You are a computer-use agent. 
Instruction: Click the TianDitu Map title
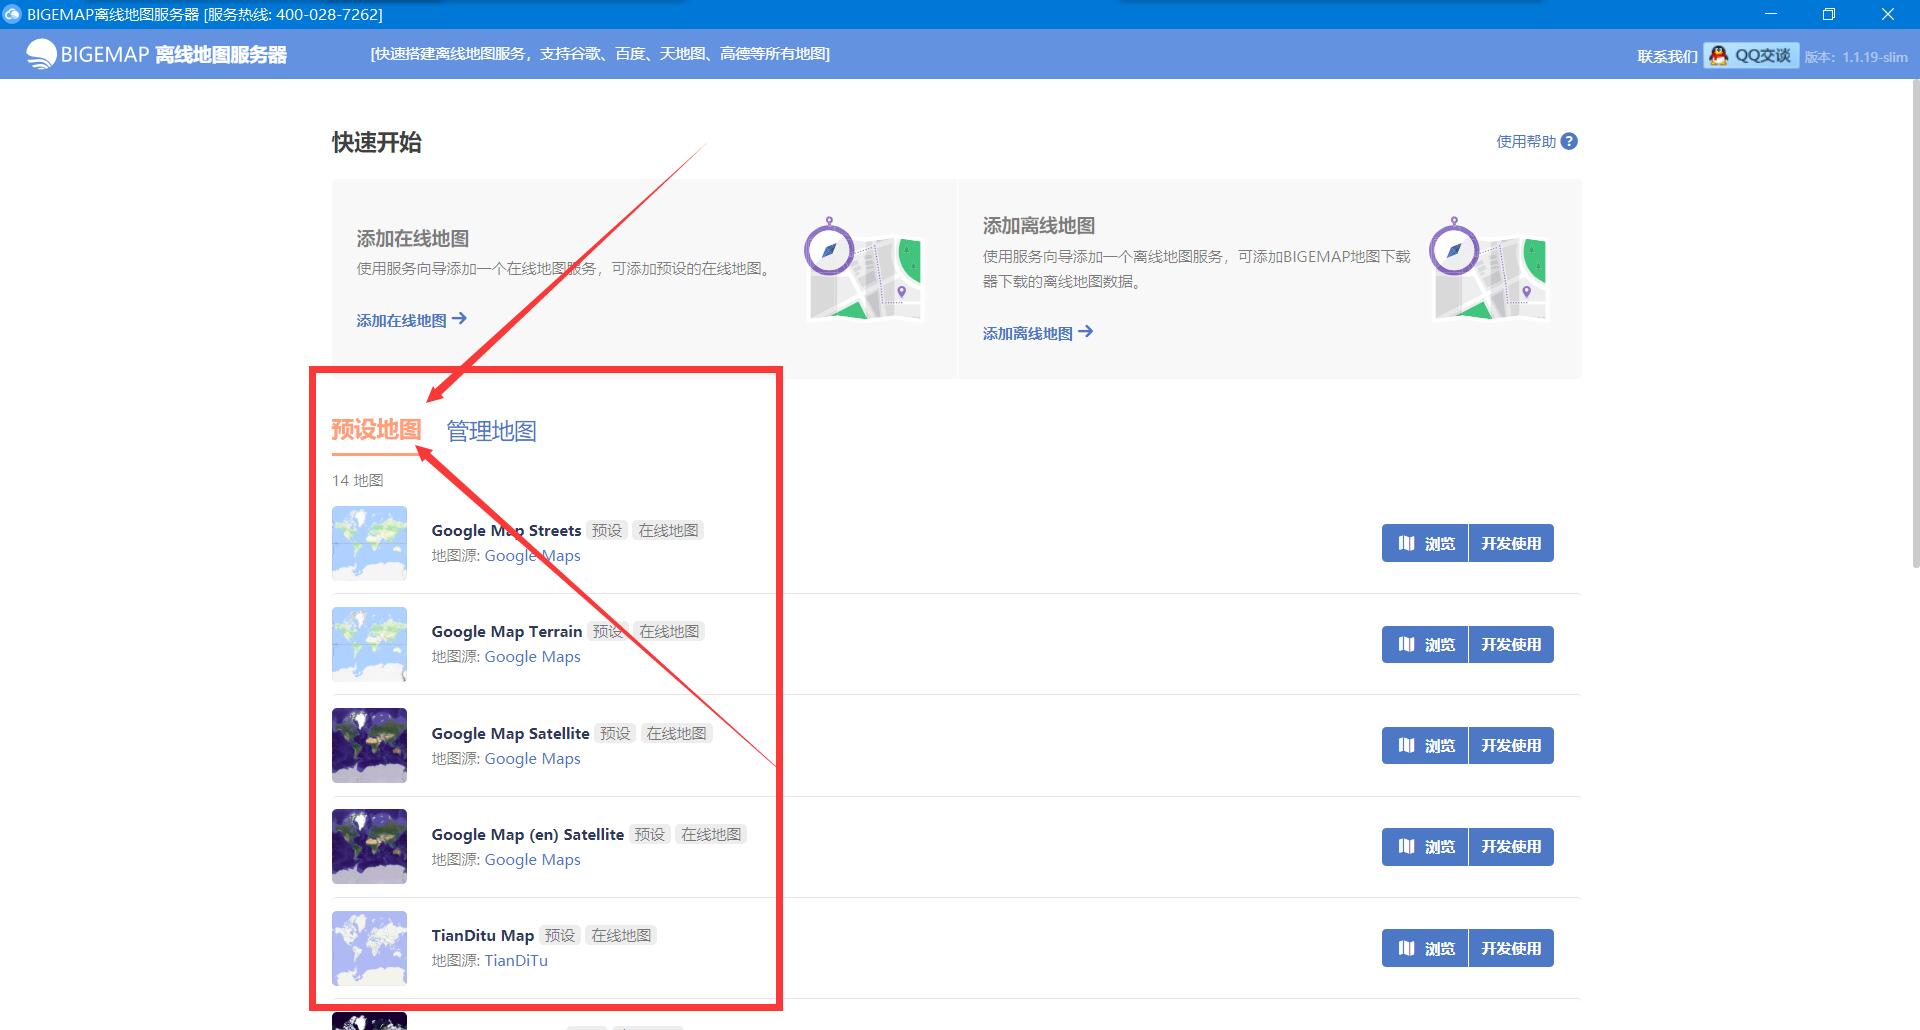(x=482, y=935)
